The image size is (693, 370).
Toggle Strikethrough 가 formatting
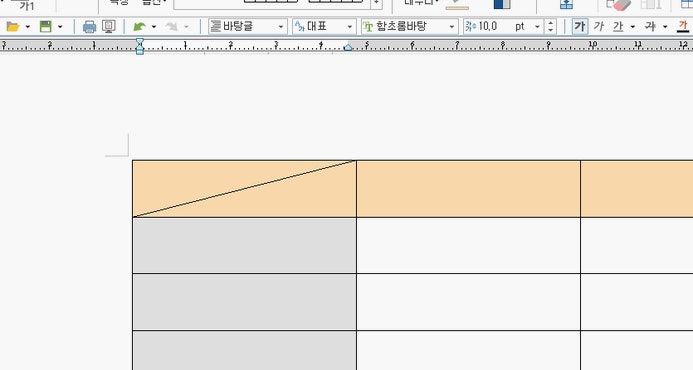pyautogui.click(x=650, y=27)
